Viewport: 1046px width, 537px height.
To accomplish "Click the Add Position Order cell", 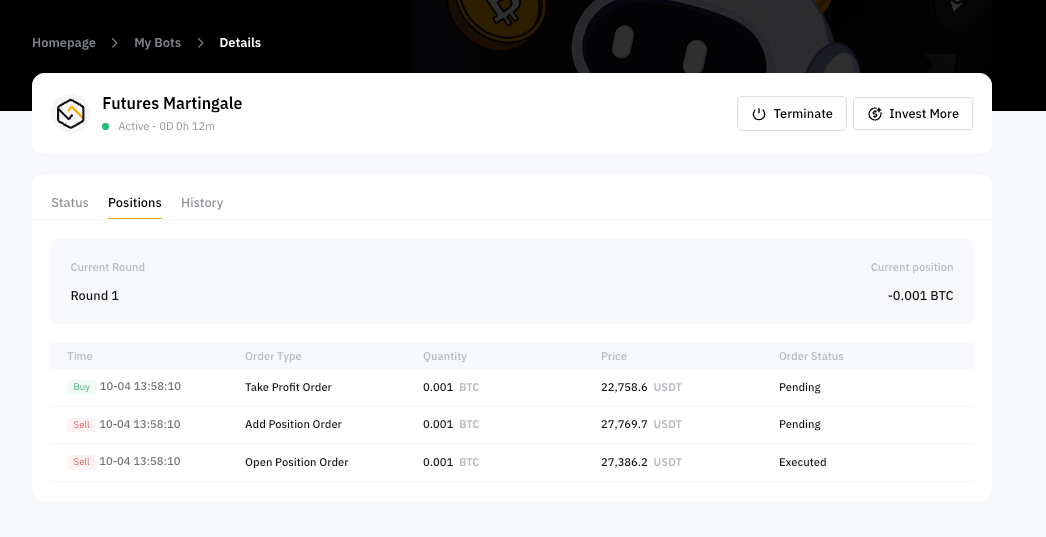I will coord(294,424).
